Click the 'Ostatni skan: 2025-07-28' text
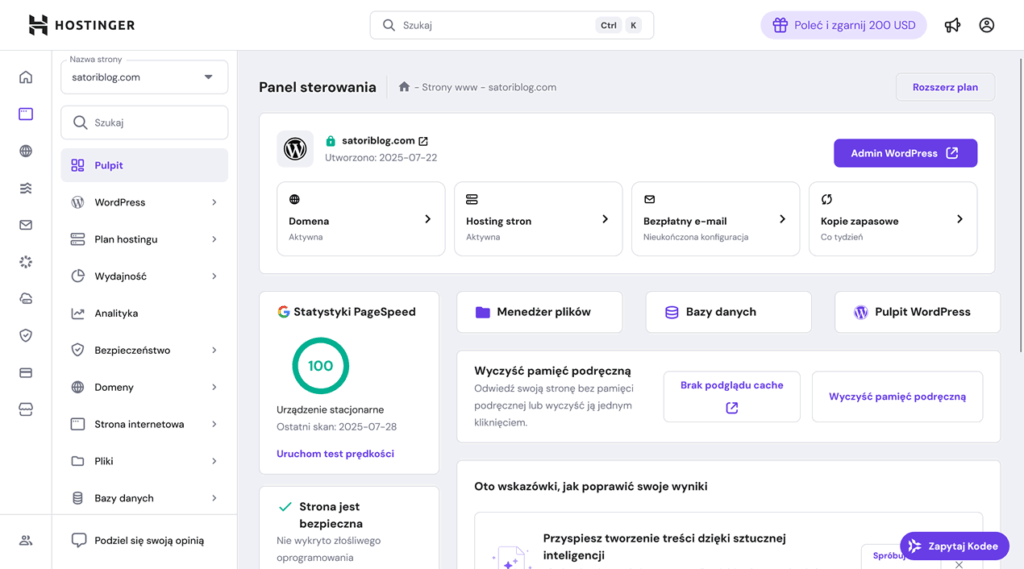The image size is (1024, 569). (336, 427)
